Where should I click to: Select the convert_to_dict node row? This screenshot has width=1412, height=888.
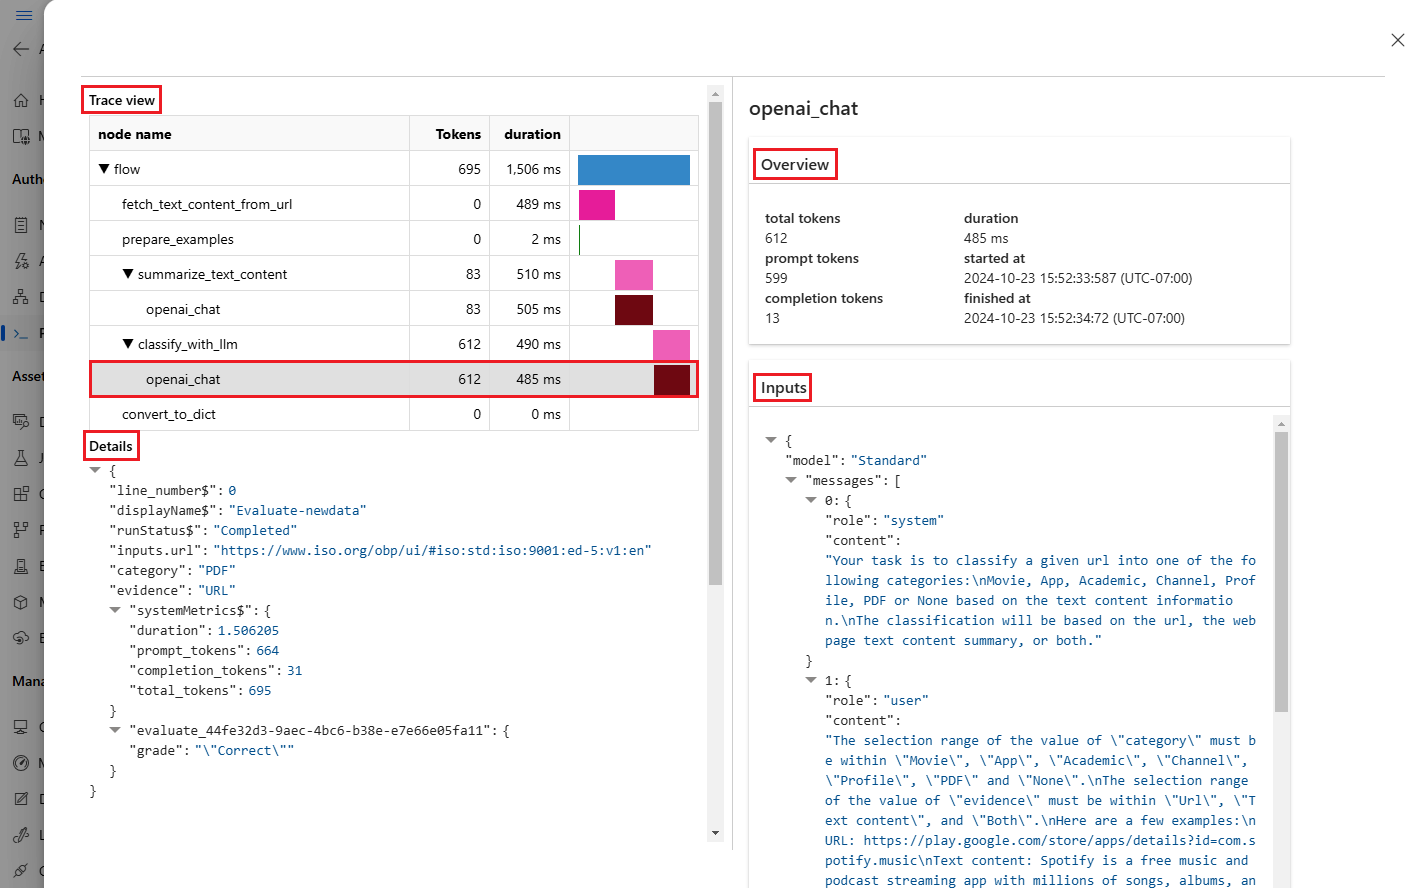[x=169, y=414]
